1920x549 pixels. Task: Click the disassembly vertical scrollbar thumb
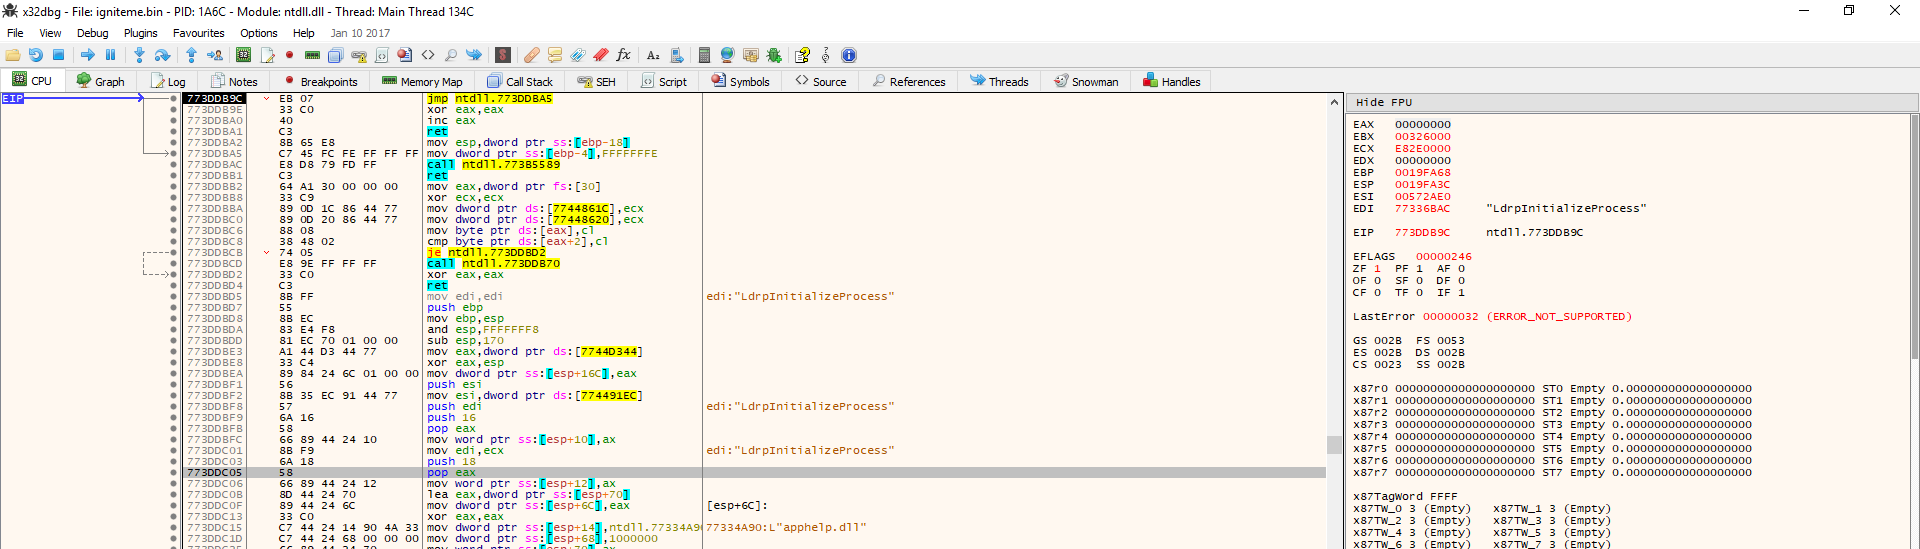pyautogui.click(x=1334, y=445)
